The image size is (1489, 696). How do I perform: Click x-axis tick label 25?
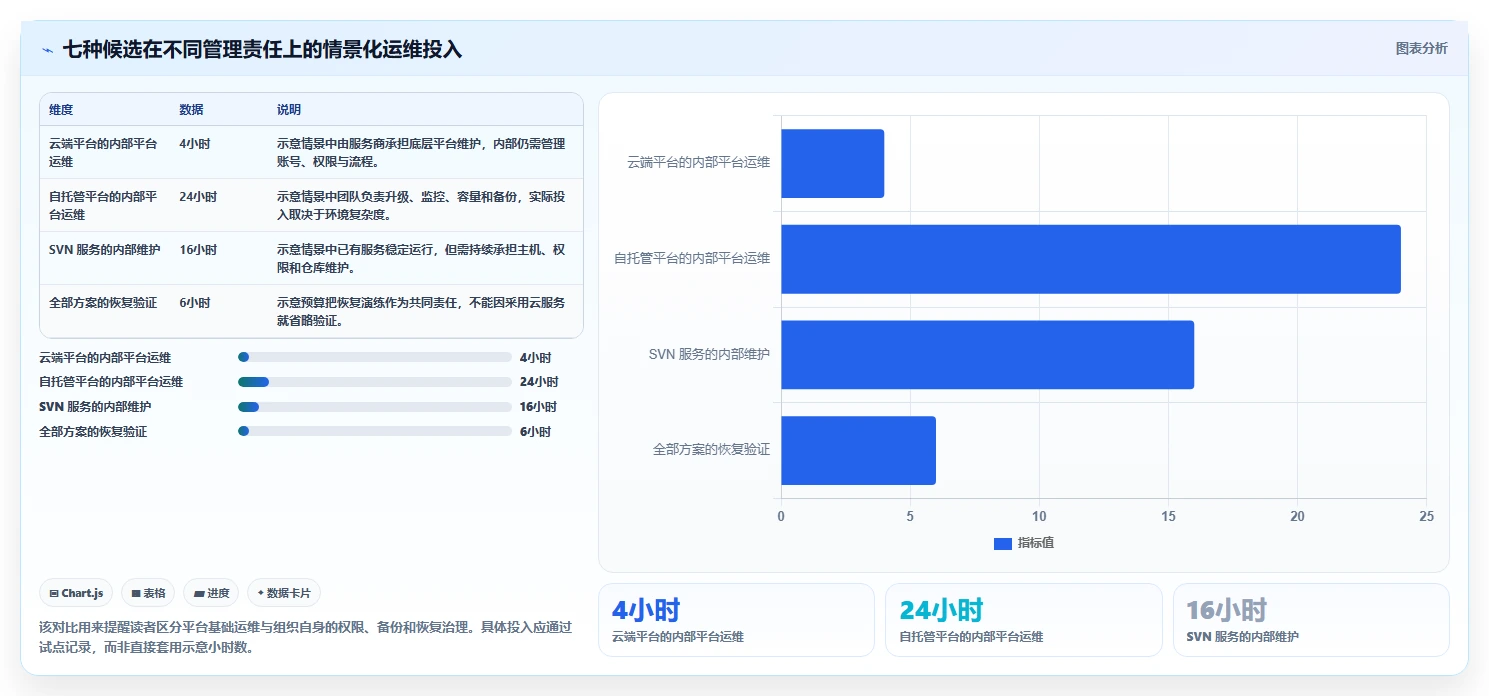1426,517
